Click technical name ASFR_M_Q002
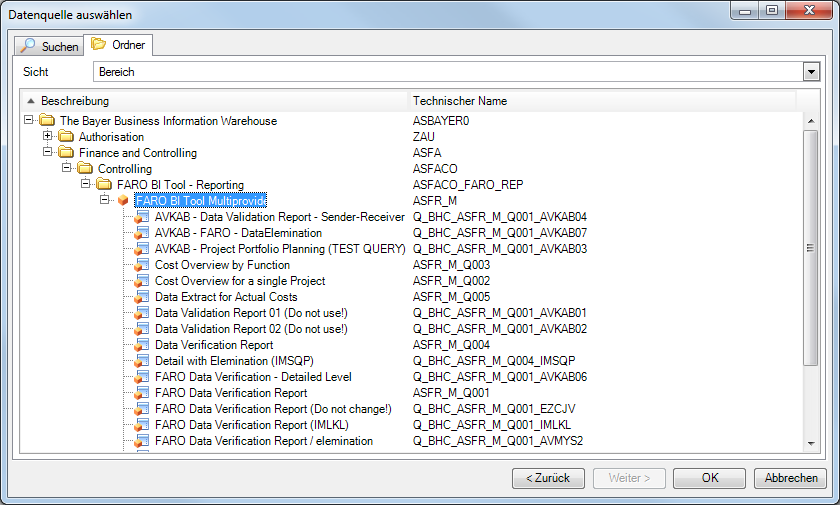 [451, 281]
